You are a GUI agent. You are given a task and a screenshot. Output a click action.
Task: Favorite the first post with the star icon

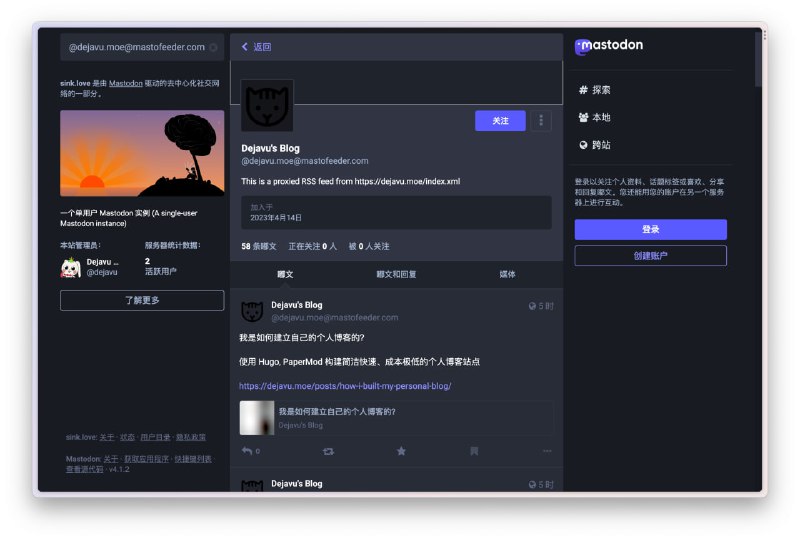[x=401, y=451]
